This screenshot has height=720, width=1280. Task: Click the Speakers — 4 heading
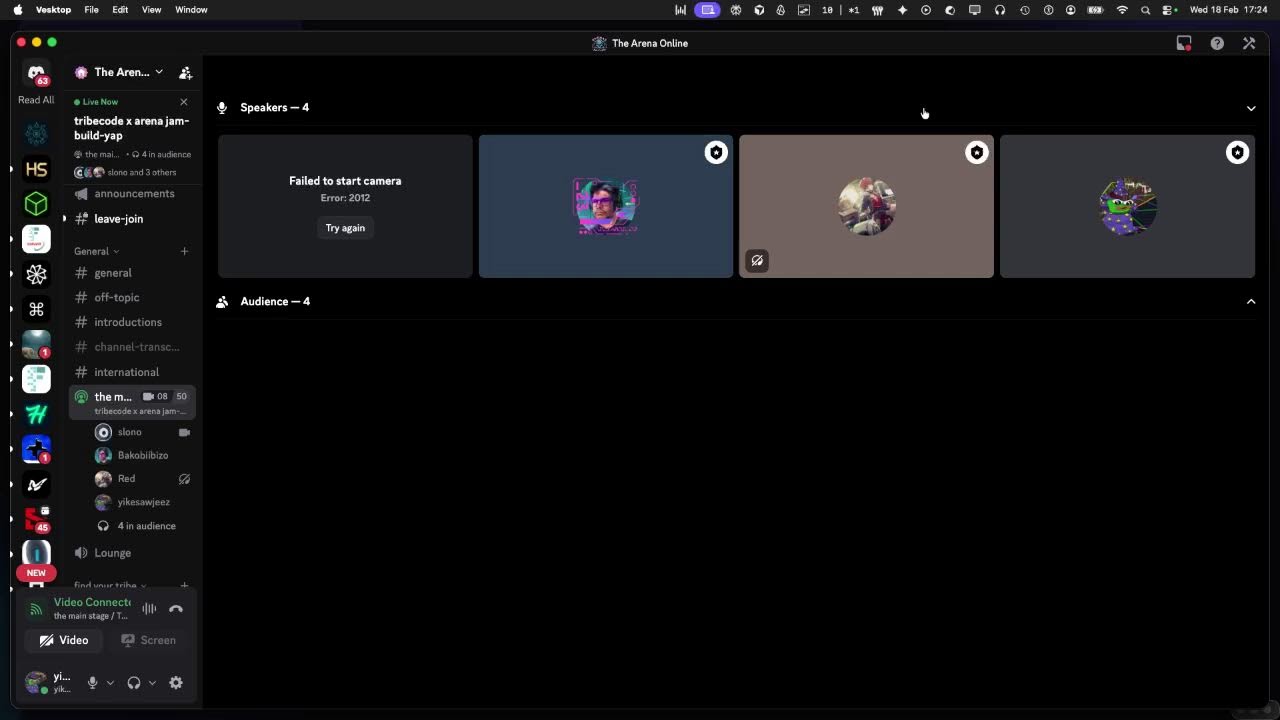(x=274, y=107)
